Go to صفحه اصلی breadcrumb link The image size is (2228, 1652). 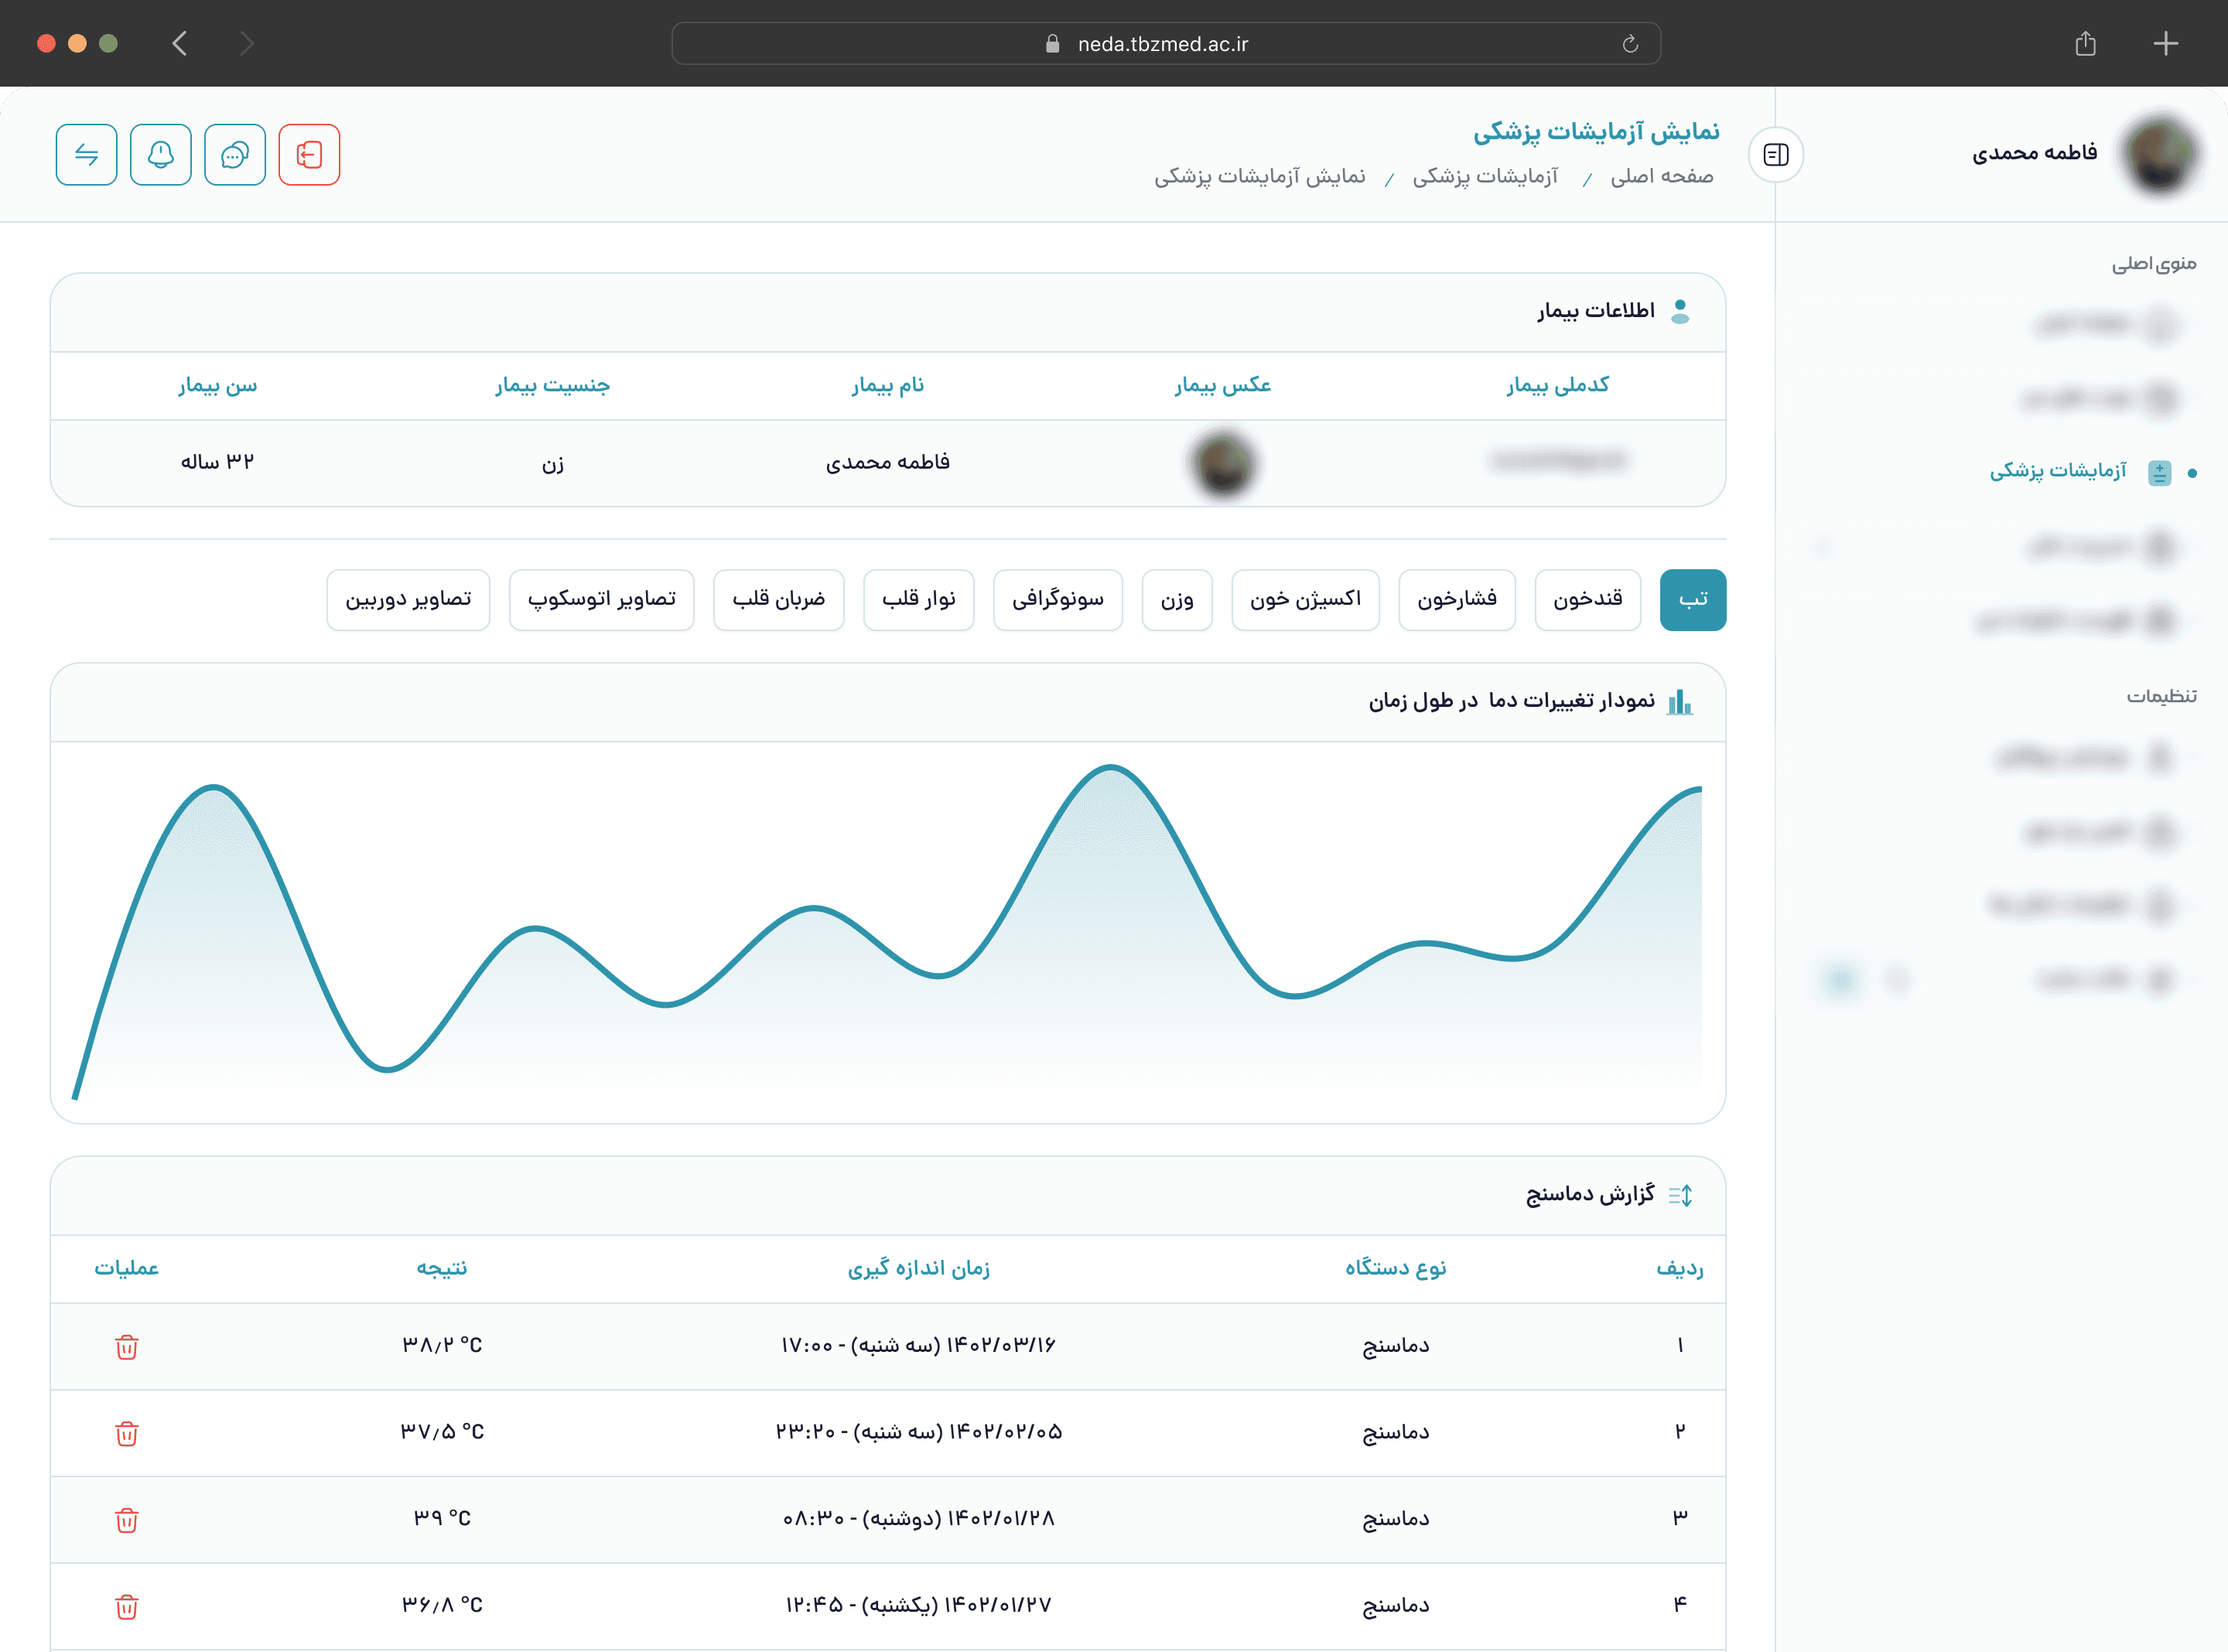point(1661,177)
